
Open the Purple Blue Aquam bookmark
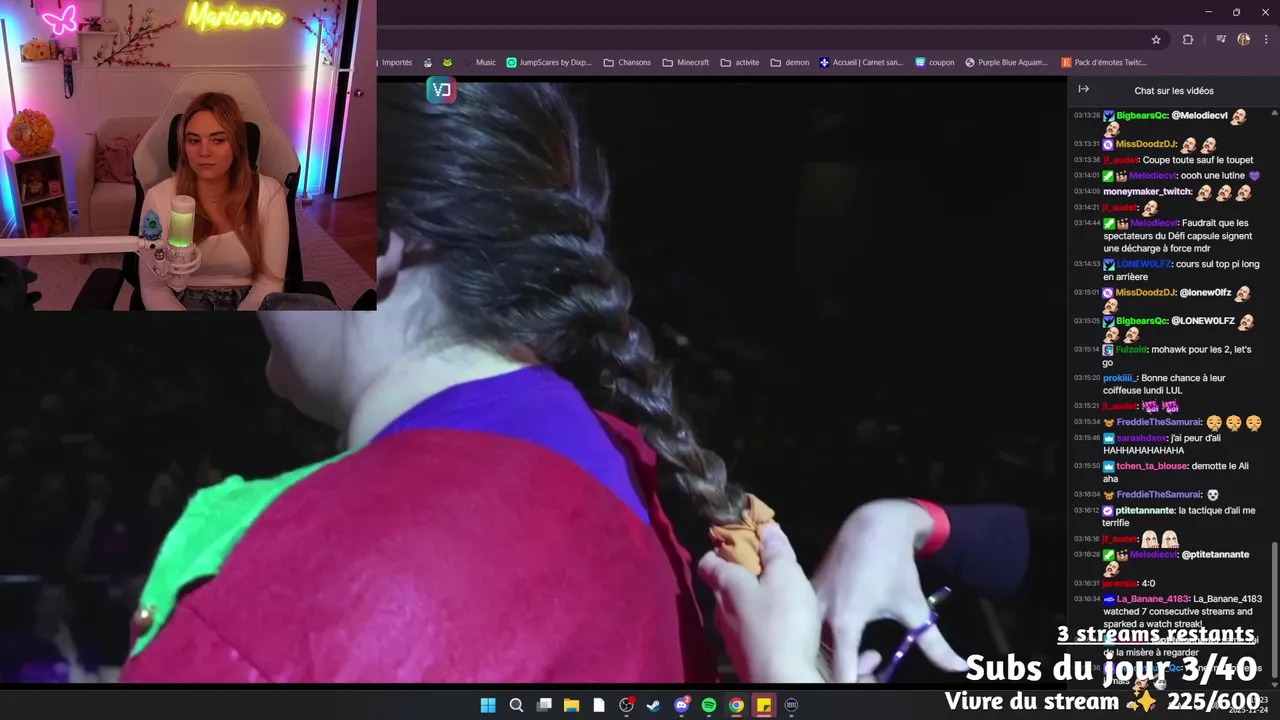tap(1007, 62)
